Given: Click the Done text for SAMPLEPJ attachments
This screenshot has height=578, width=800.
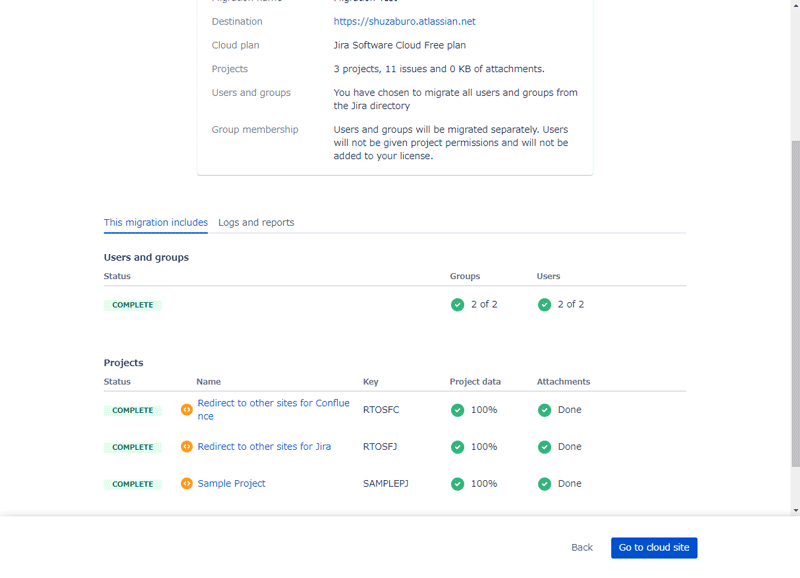Looking at the screenshot, I should (x=569, y=484).
